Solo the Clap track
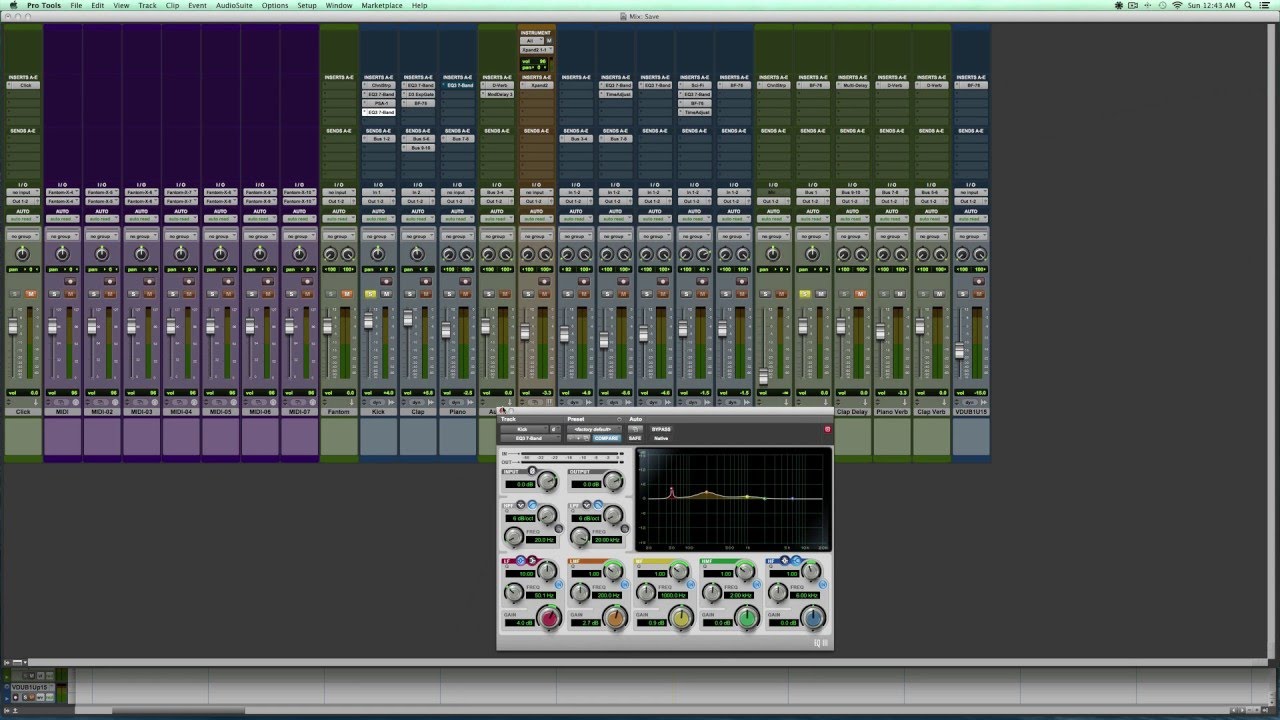 click(x=410, y=294)
